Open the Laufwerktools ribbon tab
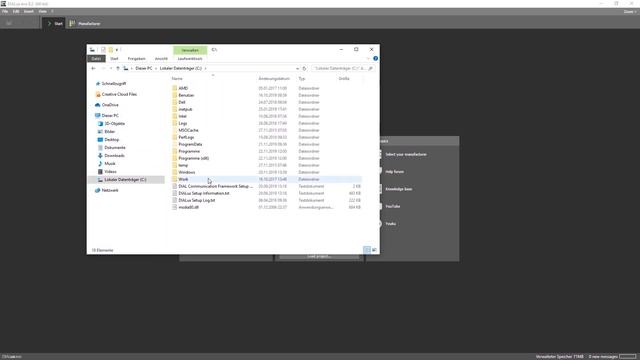 (190, 59)
